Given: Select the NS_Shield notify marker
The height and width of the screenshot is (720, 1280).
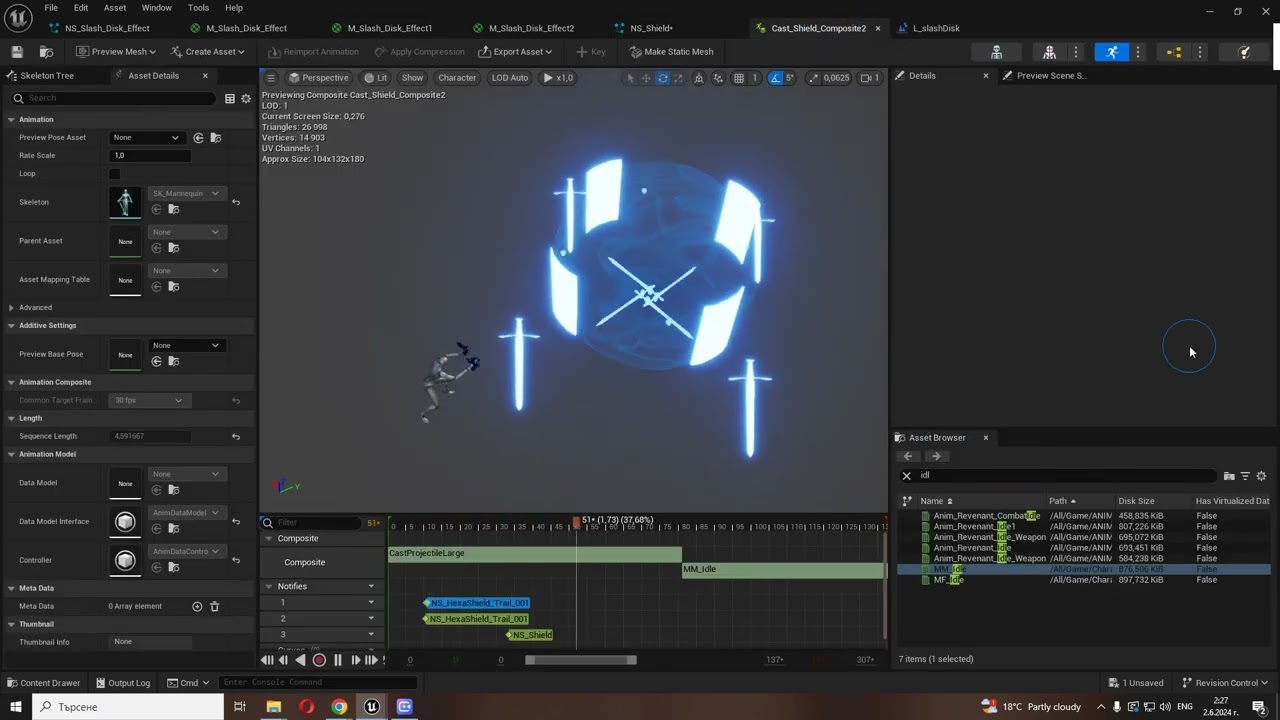Looking at the screenshot, I should pyautogui.click(x=530, y=635).
